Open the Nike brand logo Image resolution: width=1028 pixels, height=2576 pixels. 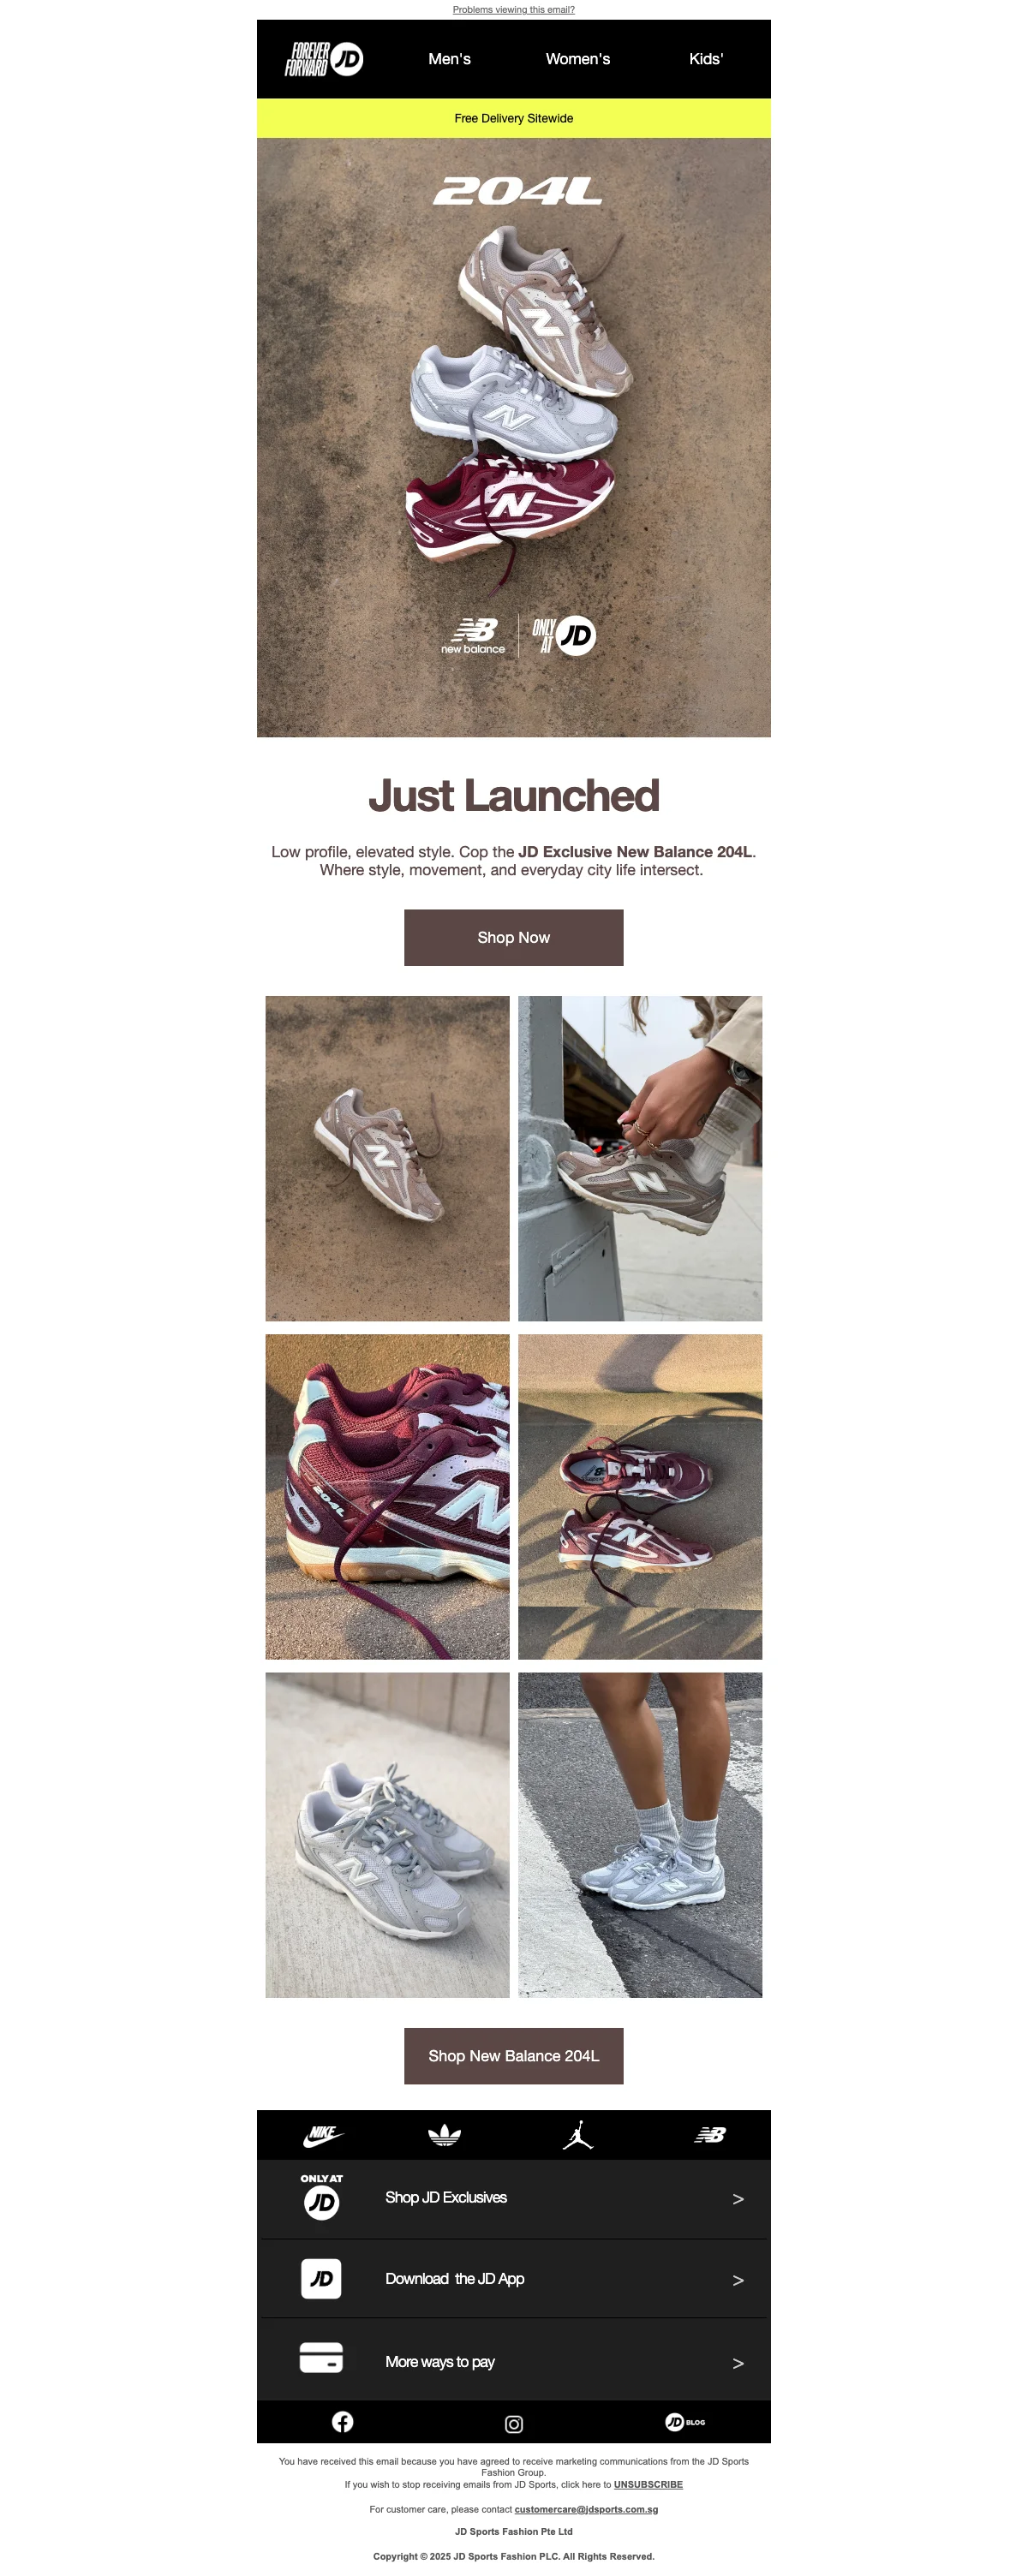[x=323, y=2135]
